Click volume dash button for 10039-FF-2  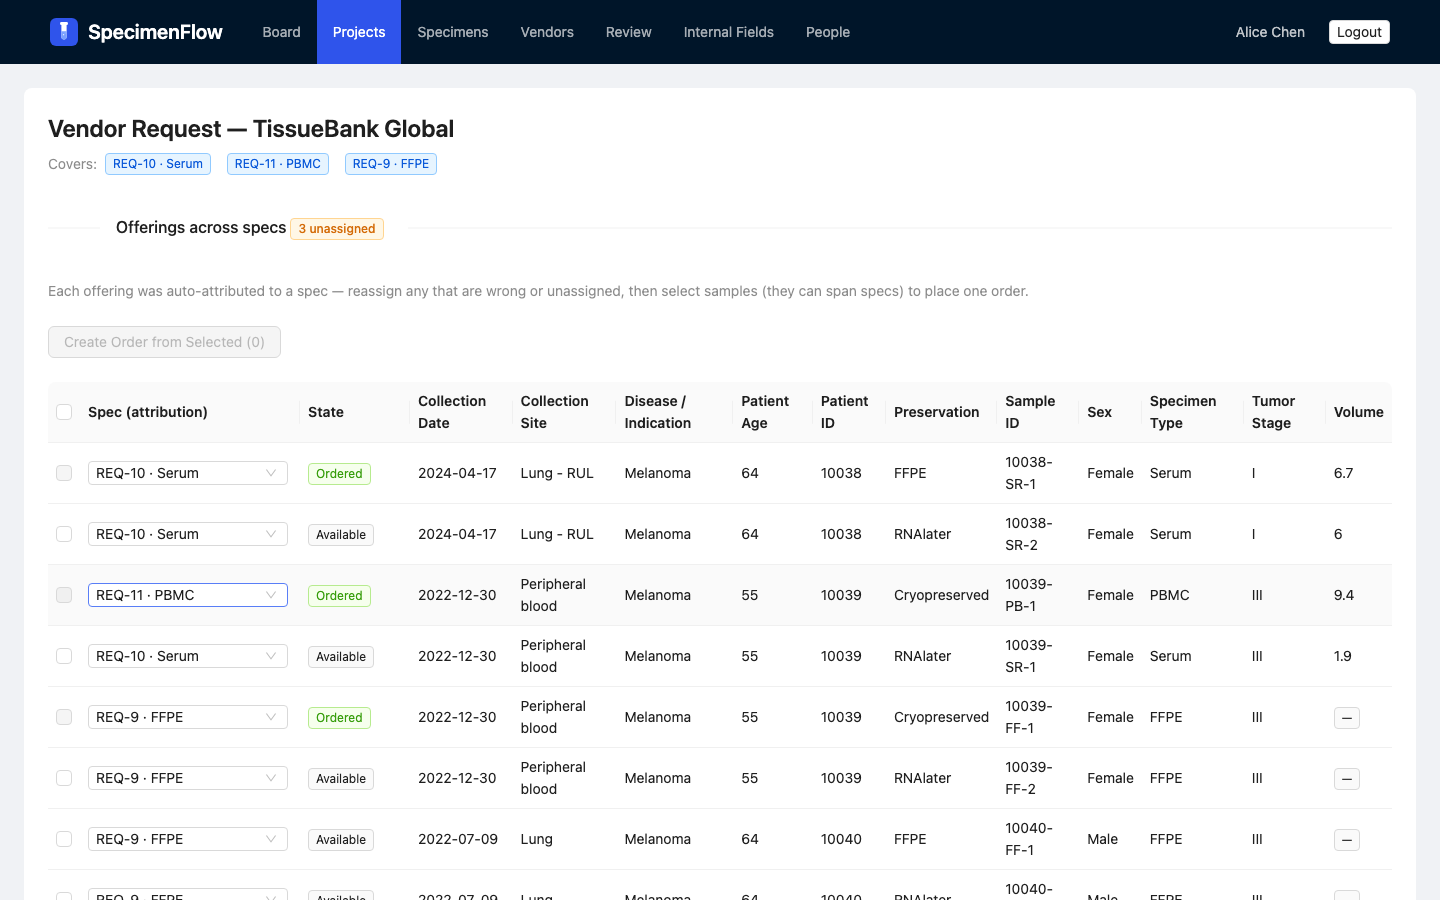[x=1347, y=779]
